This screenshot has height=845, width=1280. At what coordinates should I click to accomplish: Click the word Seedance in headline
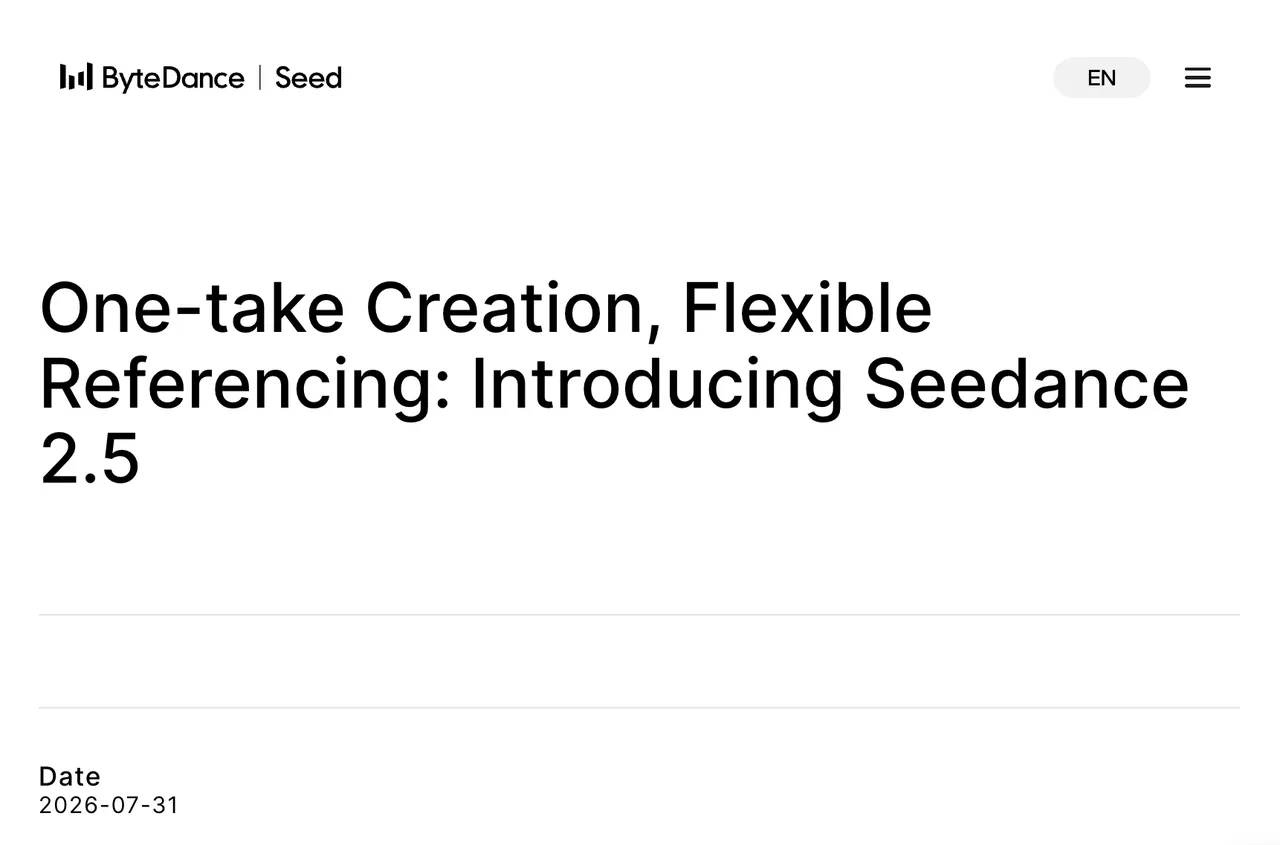pyautogui.click(x=1027, y=384)
